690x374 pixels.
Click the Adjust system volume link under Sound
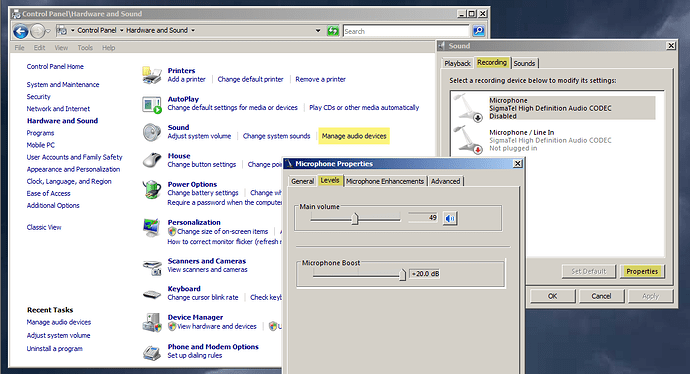199,136
